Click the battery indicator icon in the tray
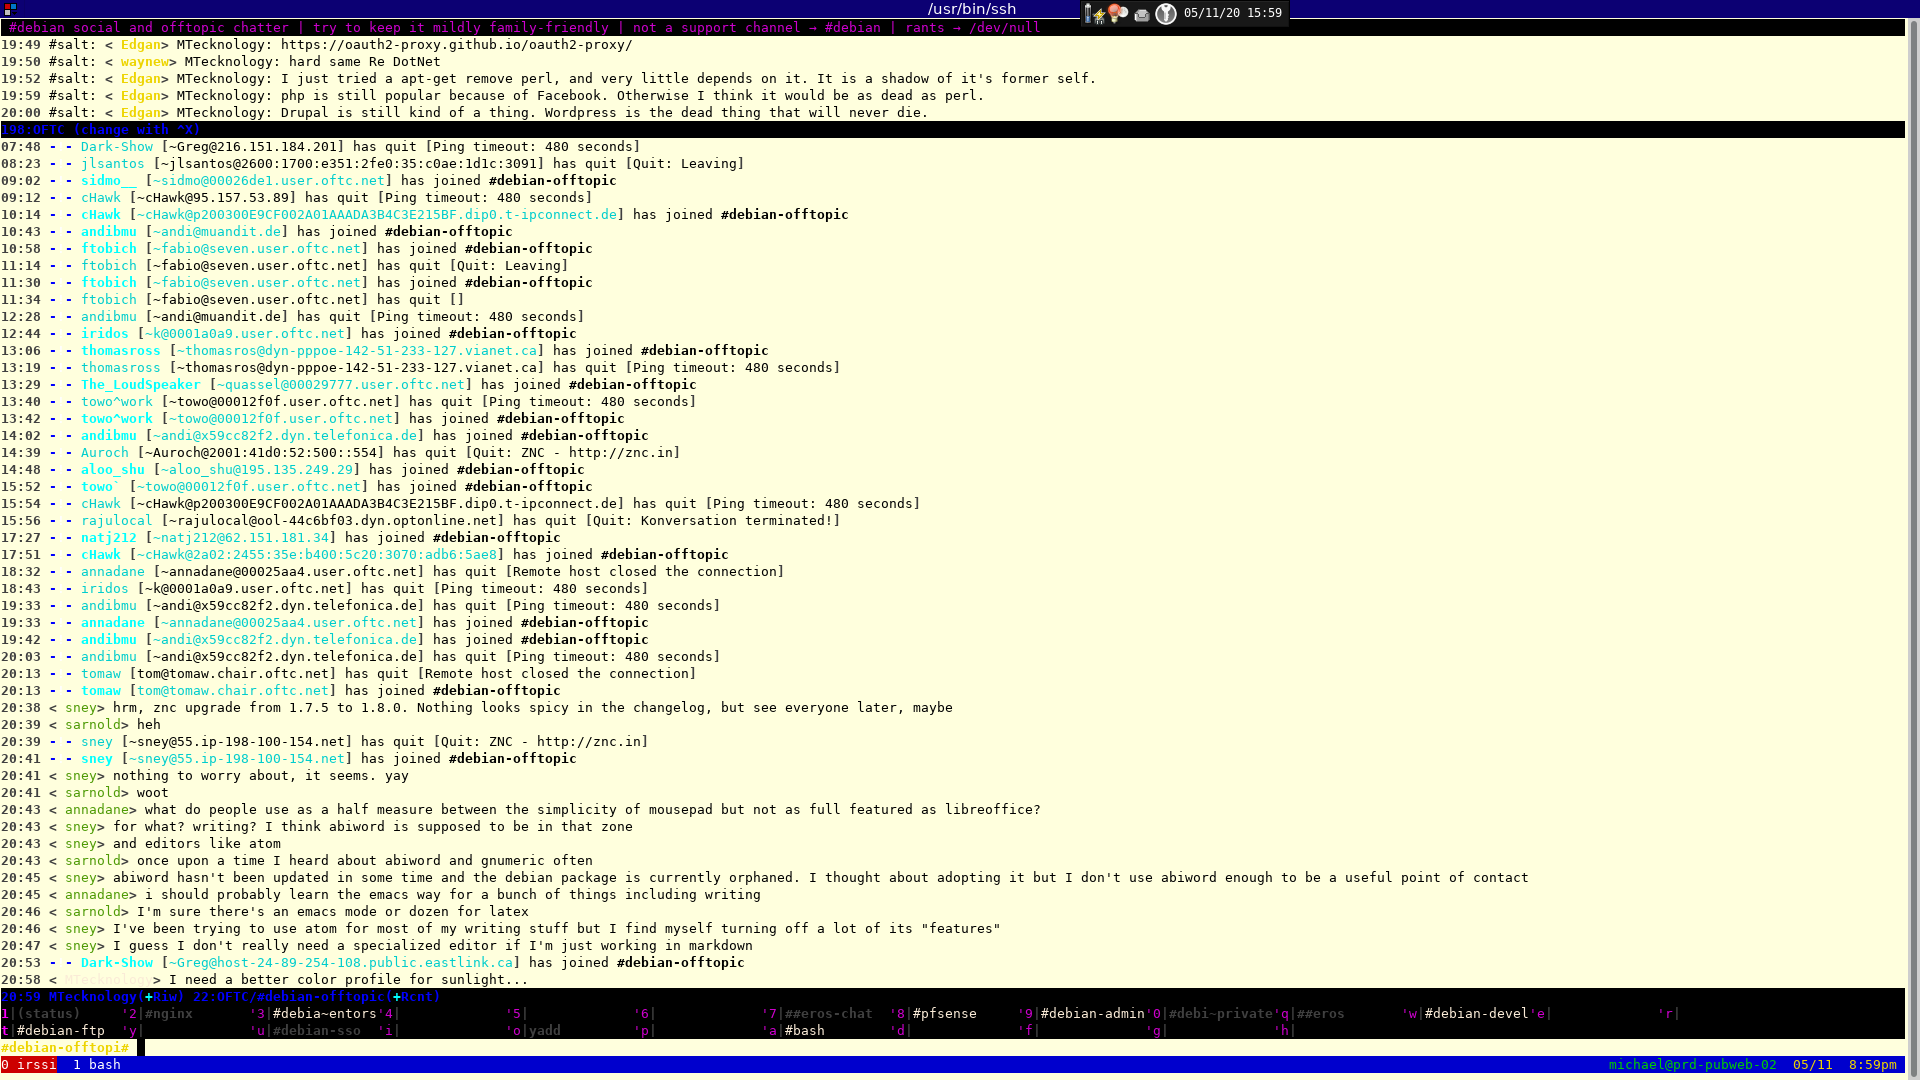The height and width of the screenshot is (1080, 1920). tap(1089, 14)
